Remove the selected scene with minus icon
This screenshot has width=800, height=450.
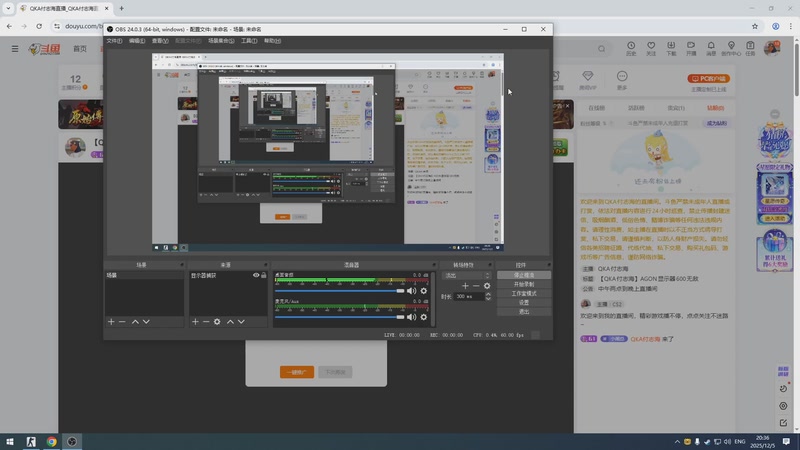click(122, 322)
